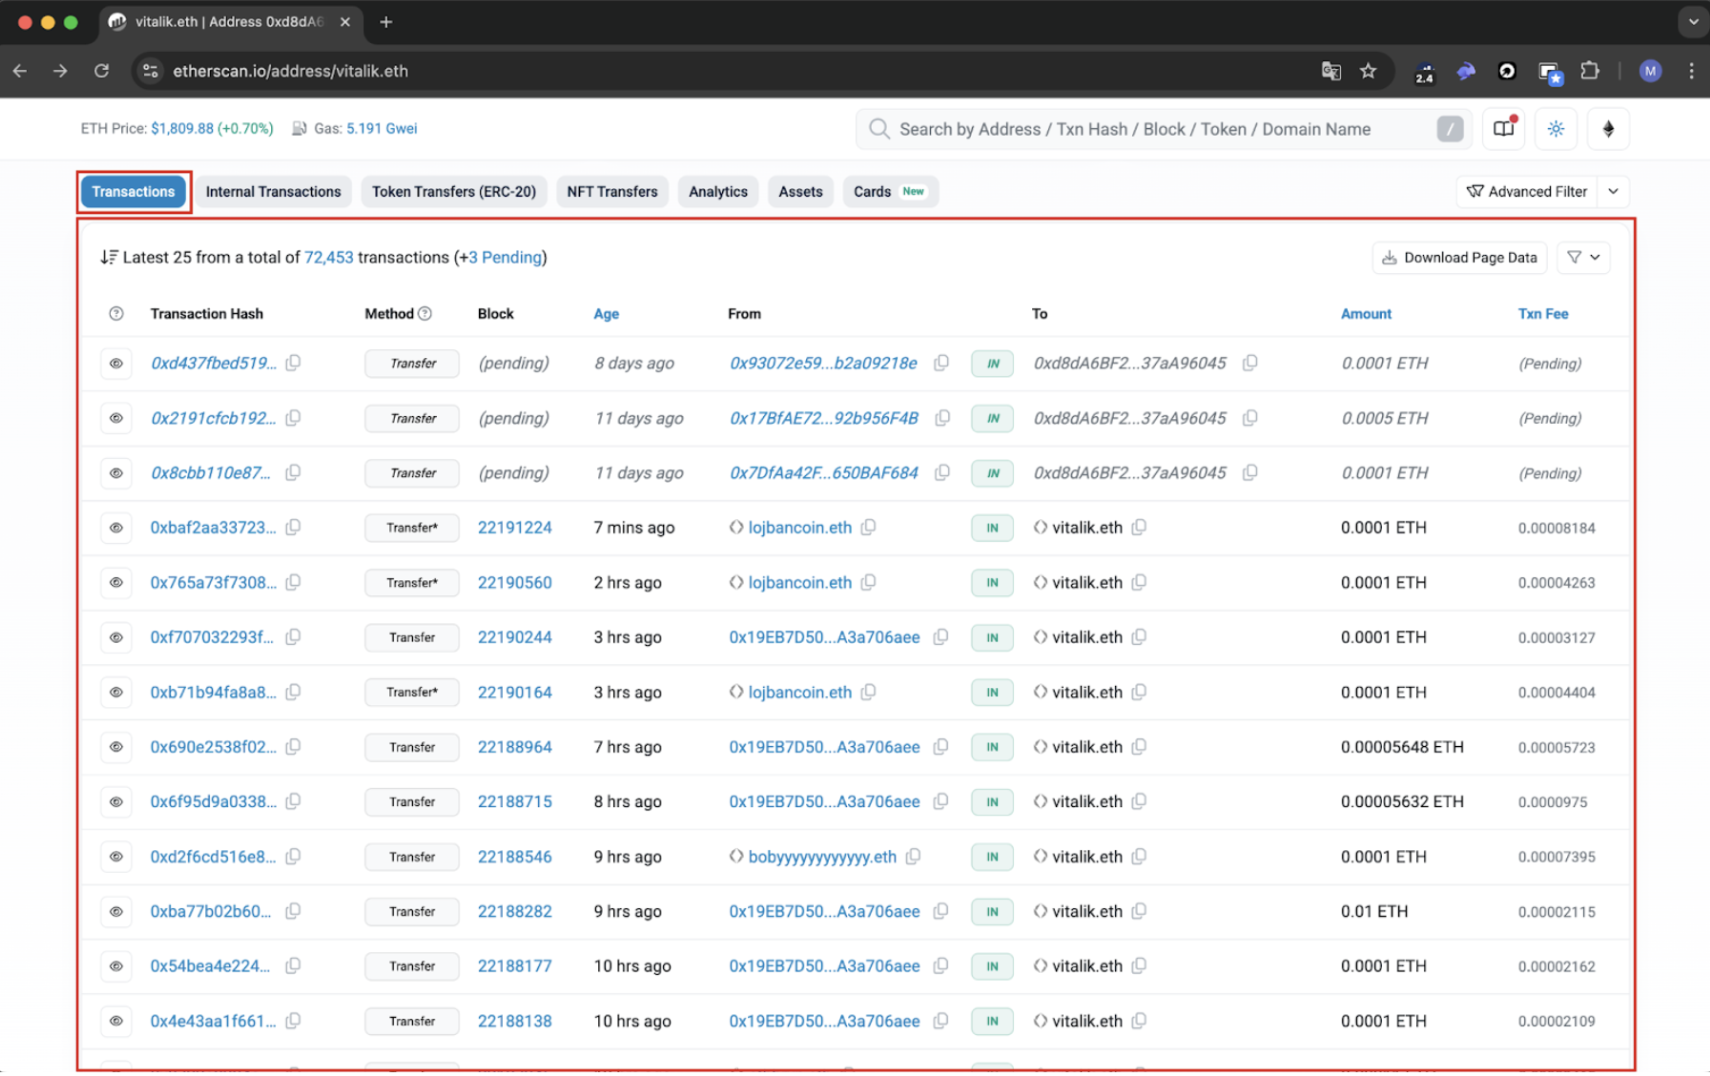Preview transaction 0xbaf2aa33723 with eye icon
The width and height of the screenshot is (1710, 1076).
coord(116,527)
